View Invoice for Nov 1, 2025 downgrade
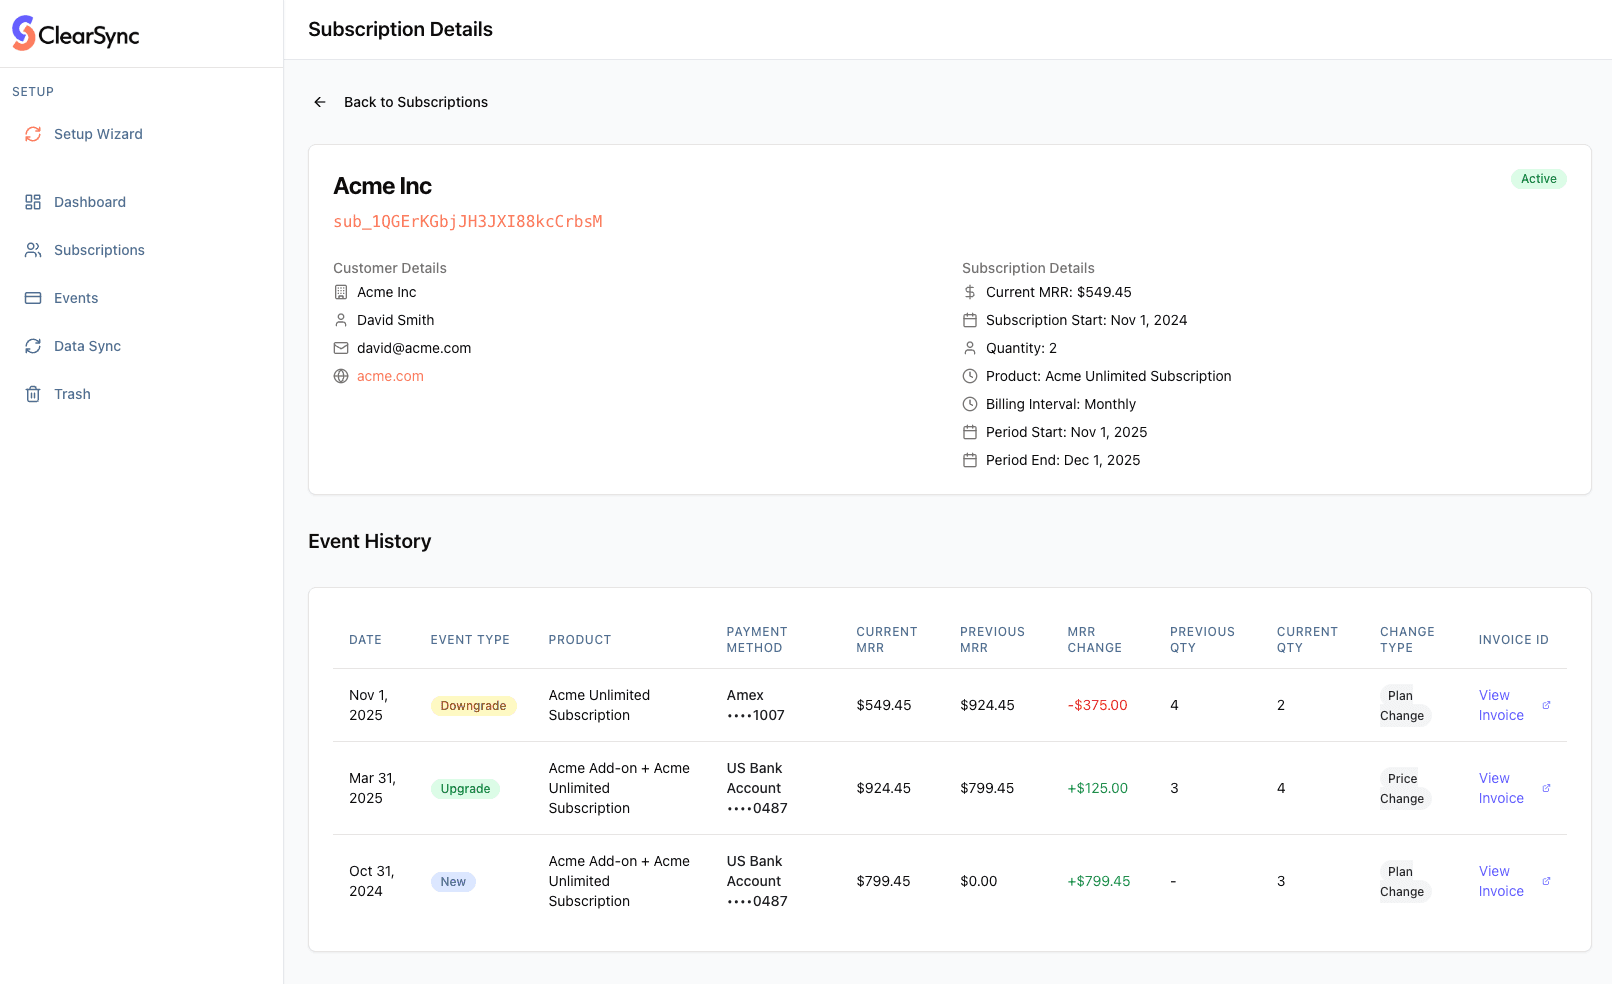1612x984 pixels. (1501, 705)
